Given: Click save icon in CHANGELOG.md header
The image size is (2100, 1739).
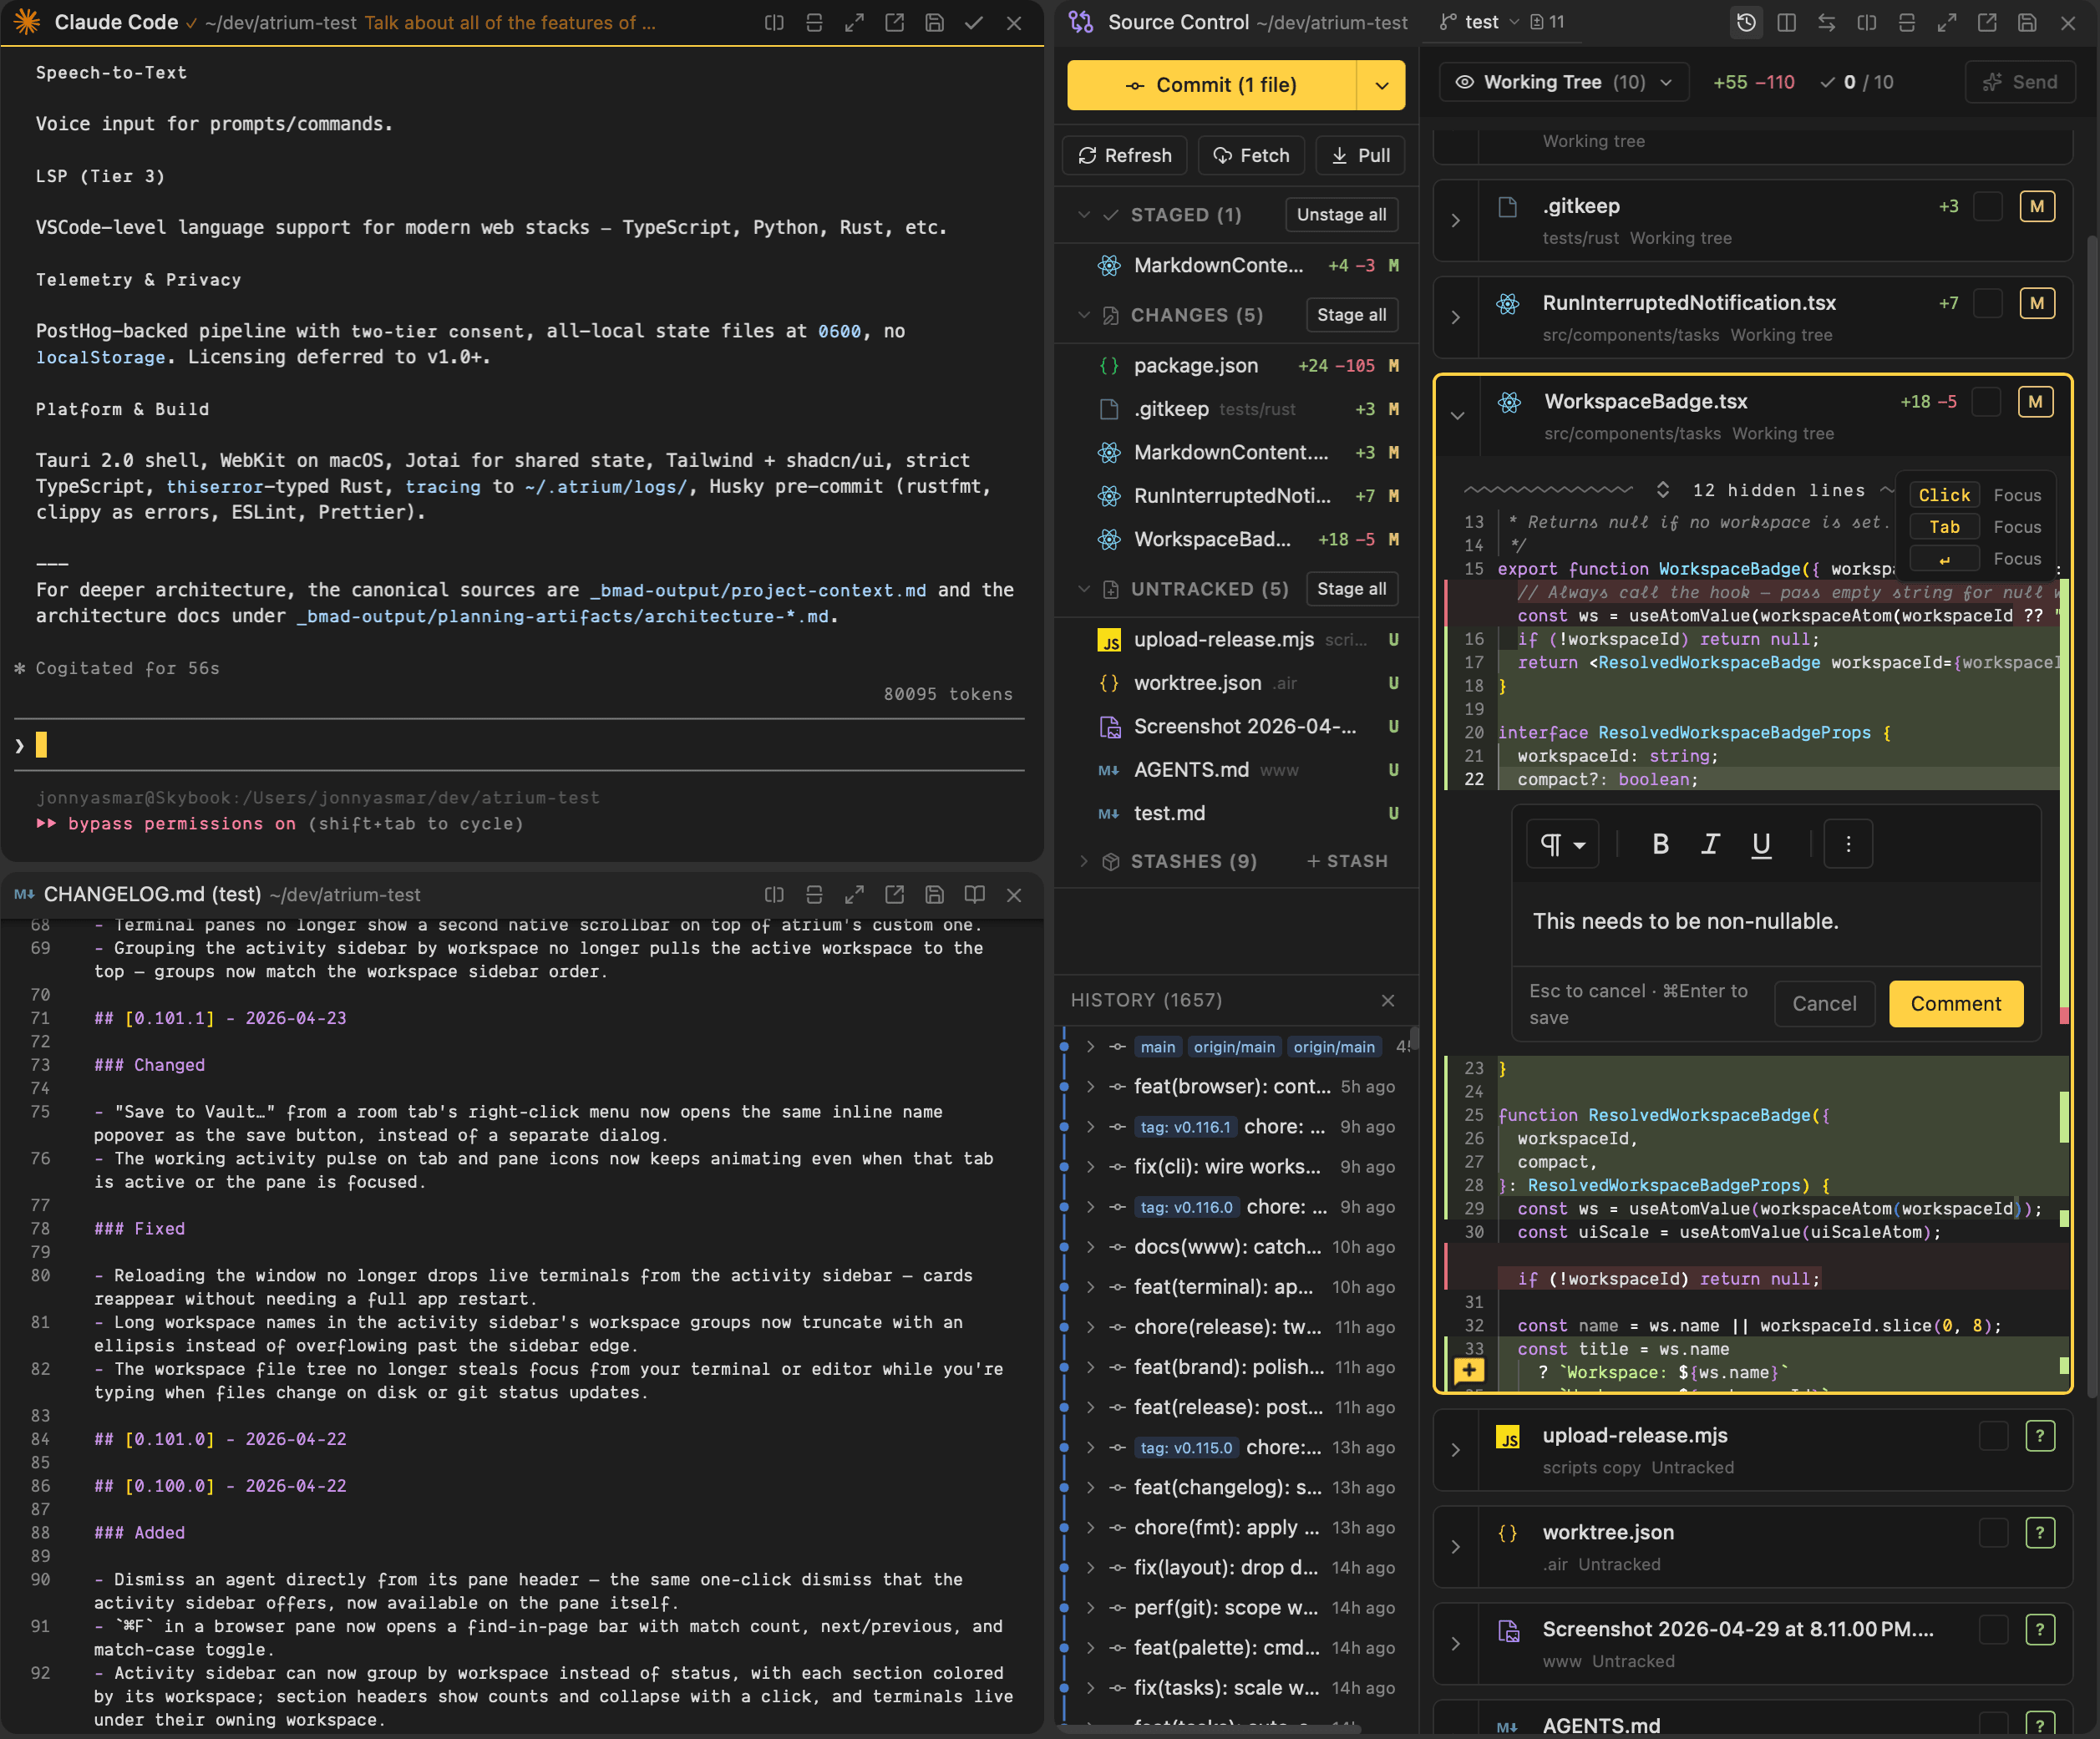Looking at the screenshot, I should 934,894.
